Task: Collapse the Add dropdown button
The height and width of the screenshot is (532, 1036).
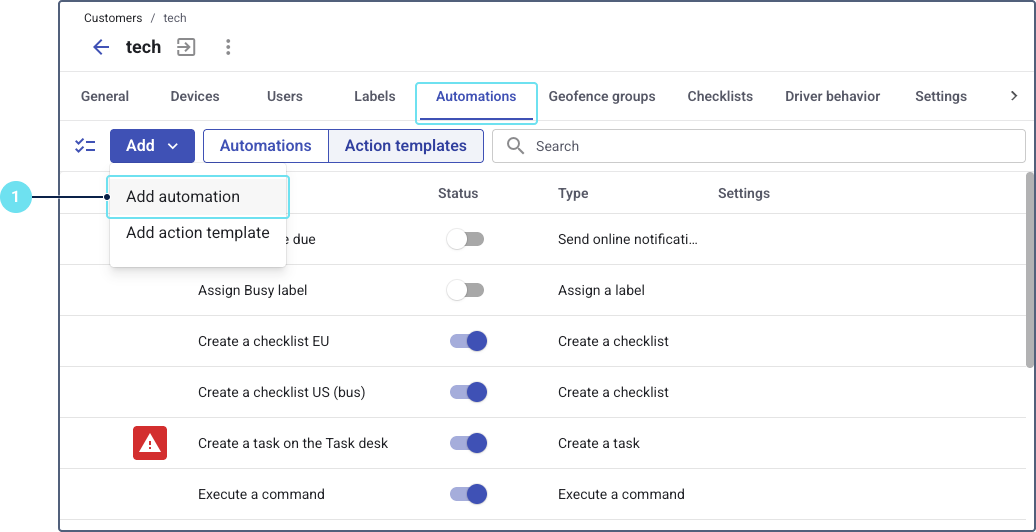Action: point(152,146)
